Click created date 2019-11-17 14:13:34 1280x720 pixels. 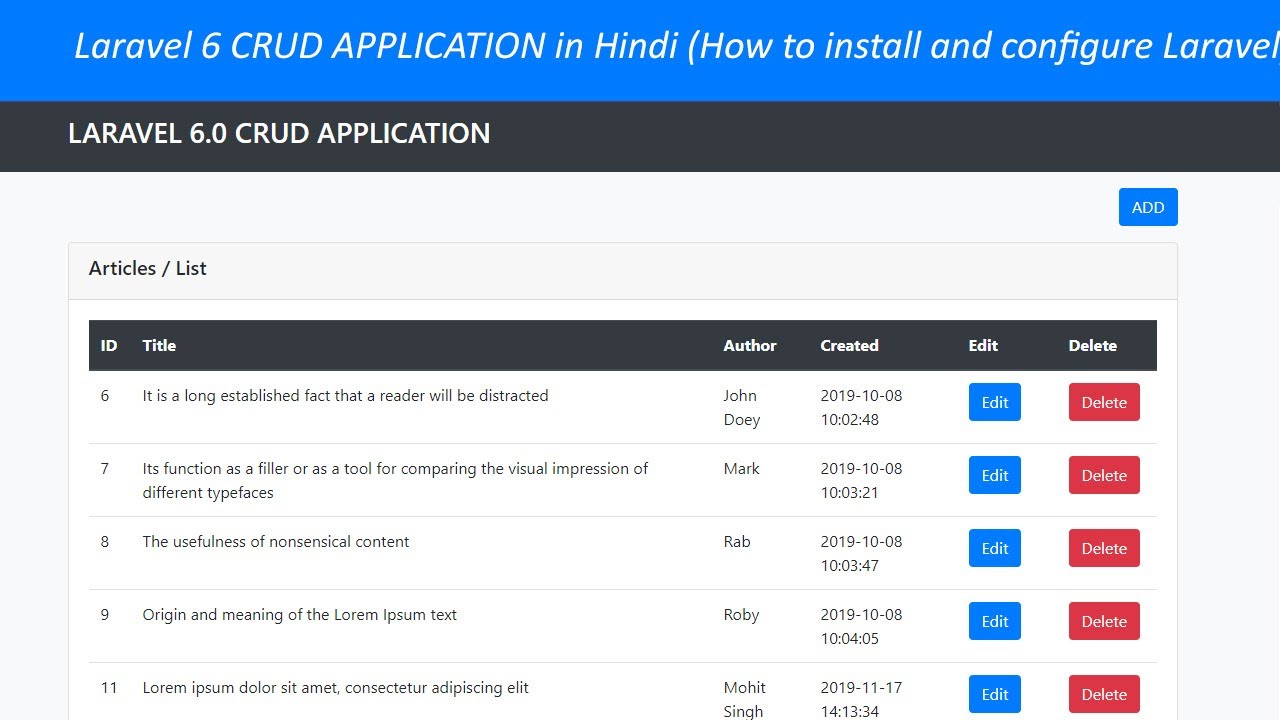click(861, 700)
